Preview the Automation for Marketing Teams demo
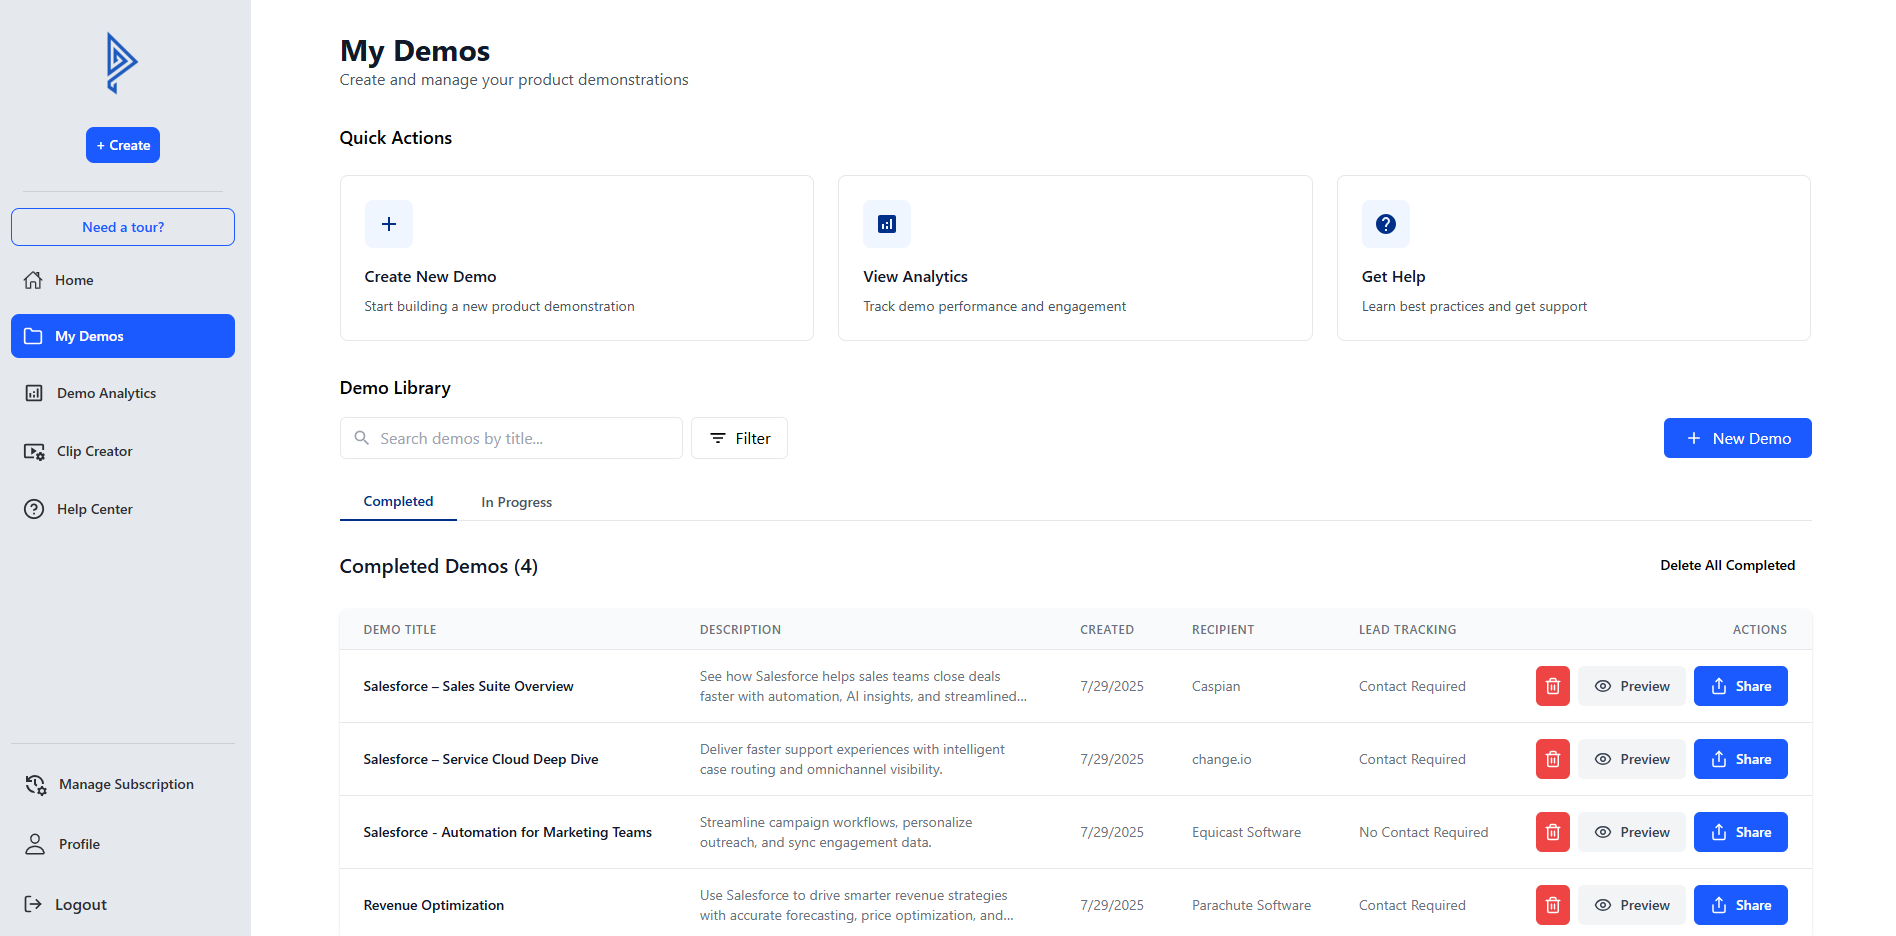 pos(1632,832)
